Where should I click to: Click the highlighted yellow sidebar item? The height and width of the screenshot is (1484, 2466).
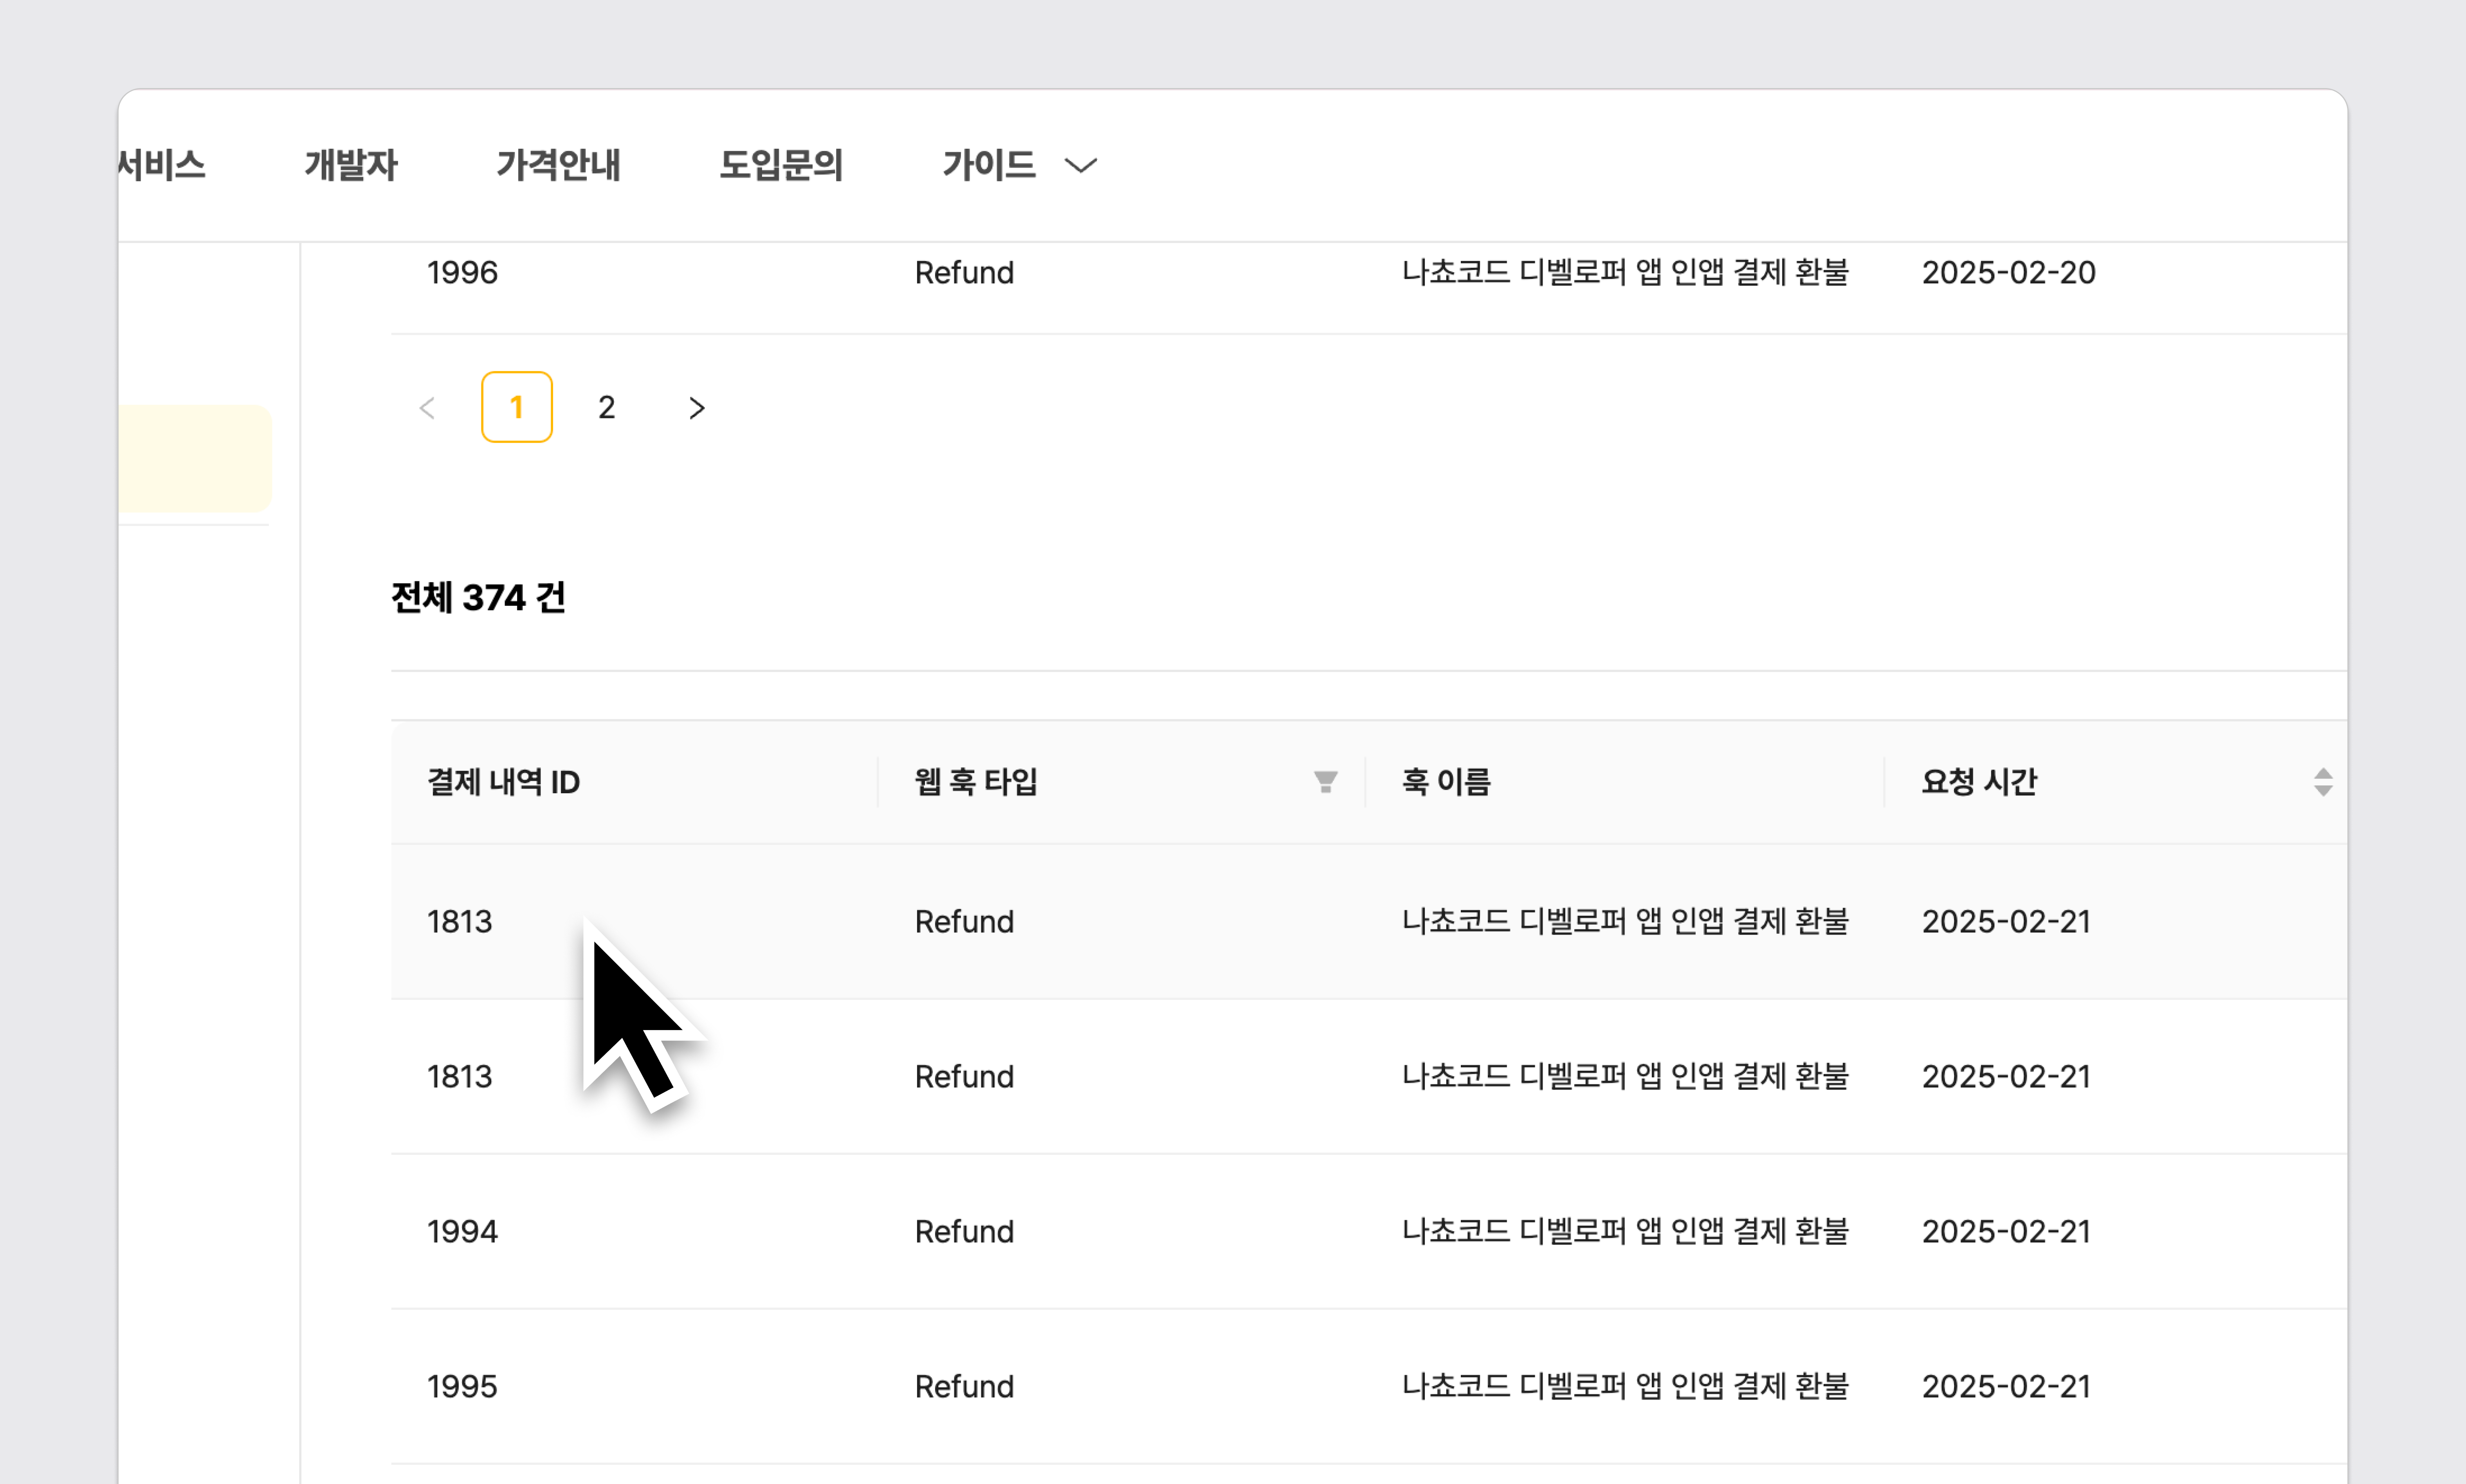click(194, 459)
